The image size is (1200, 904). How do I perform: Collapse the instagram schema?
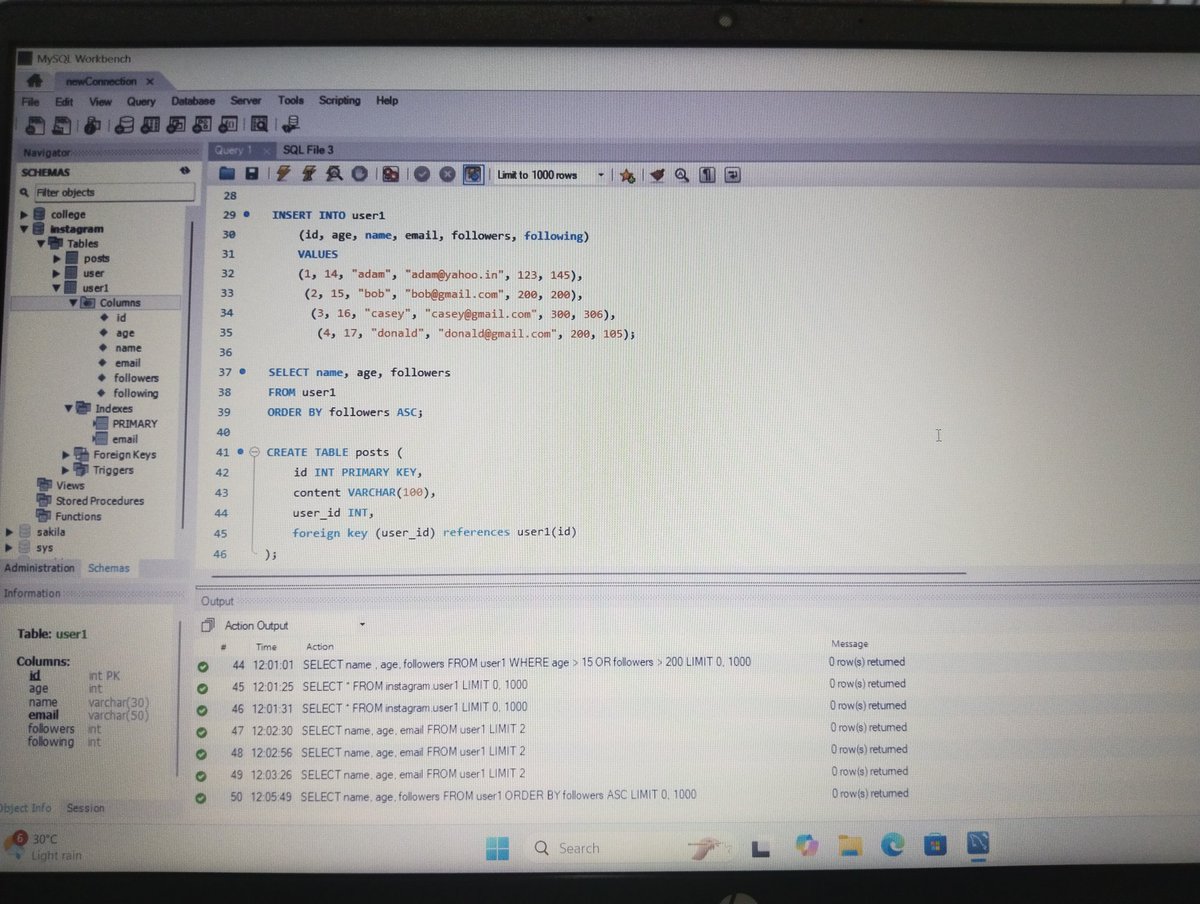24,229
